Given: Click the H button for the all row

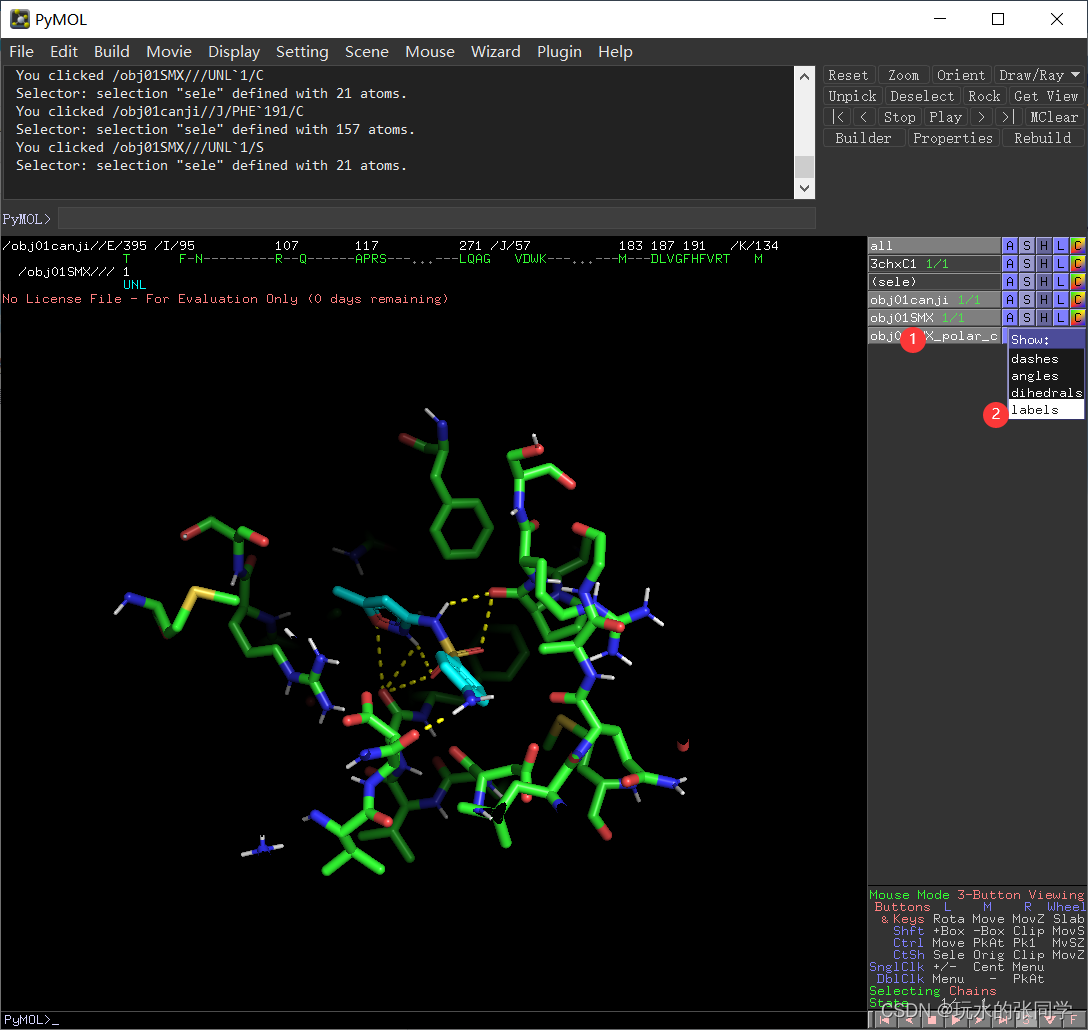Looking at the screenshot, I should (x=1044, y=246).
